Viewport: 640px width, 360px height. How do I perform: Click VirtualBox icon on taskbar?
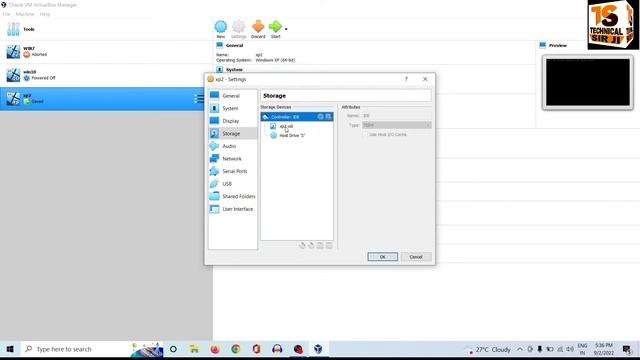click(x=318, y=349)
